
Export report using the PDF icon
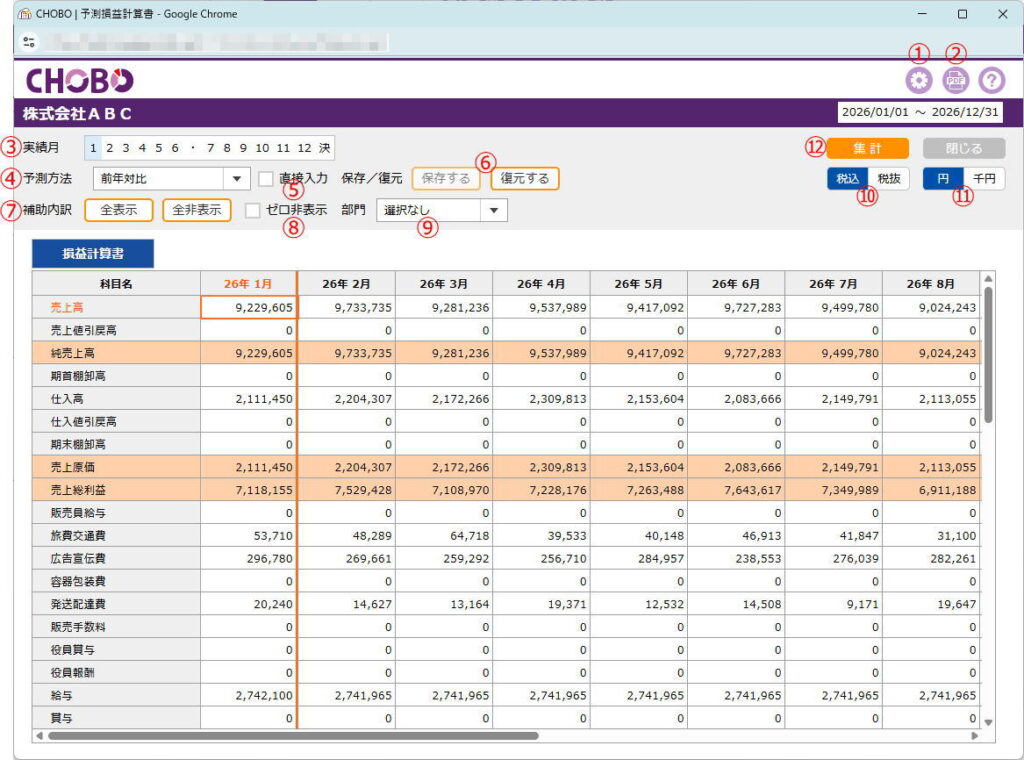point(955,81)
